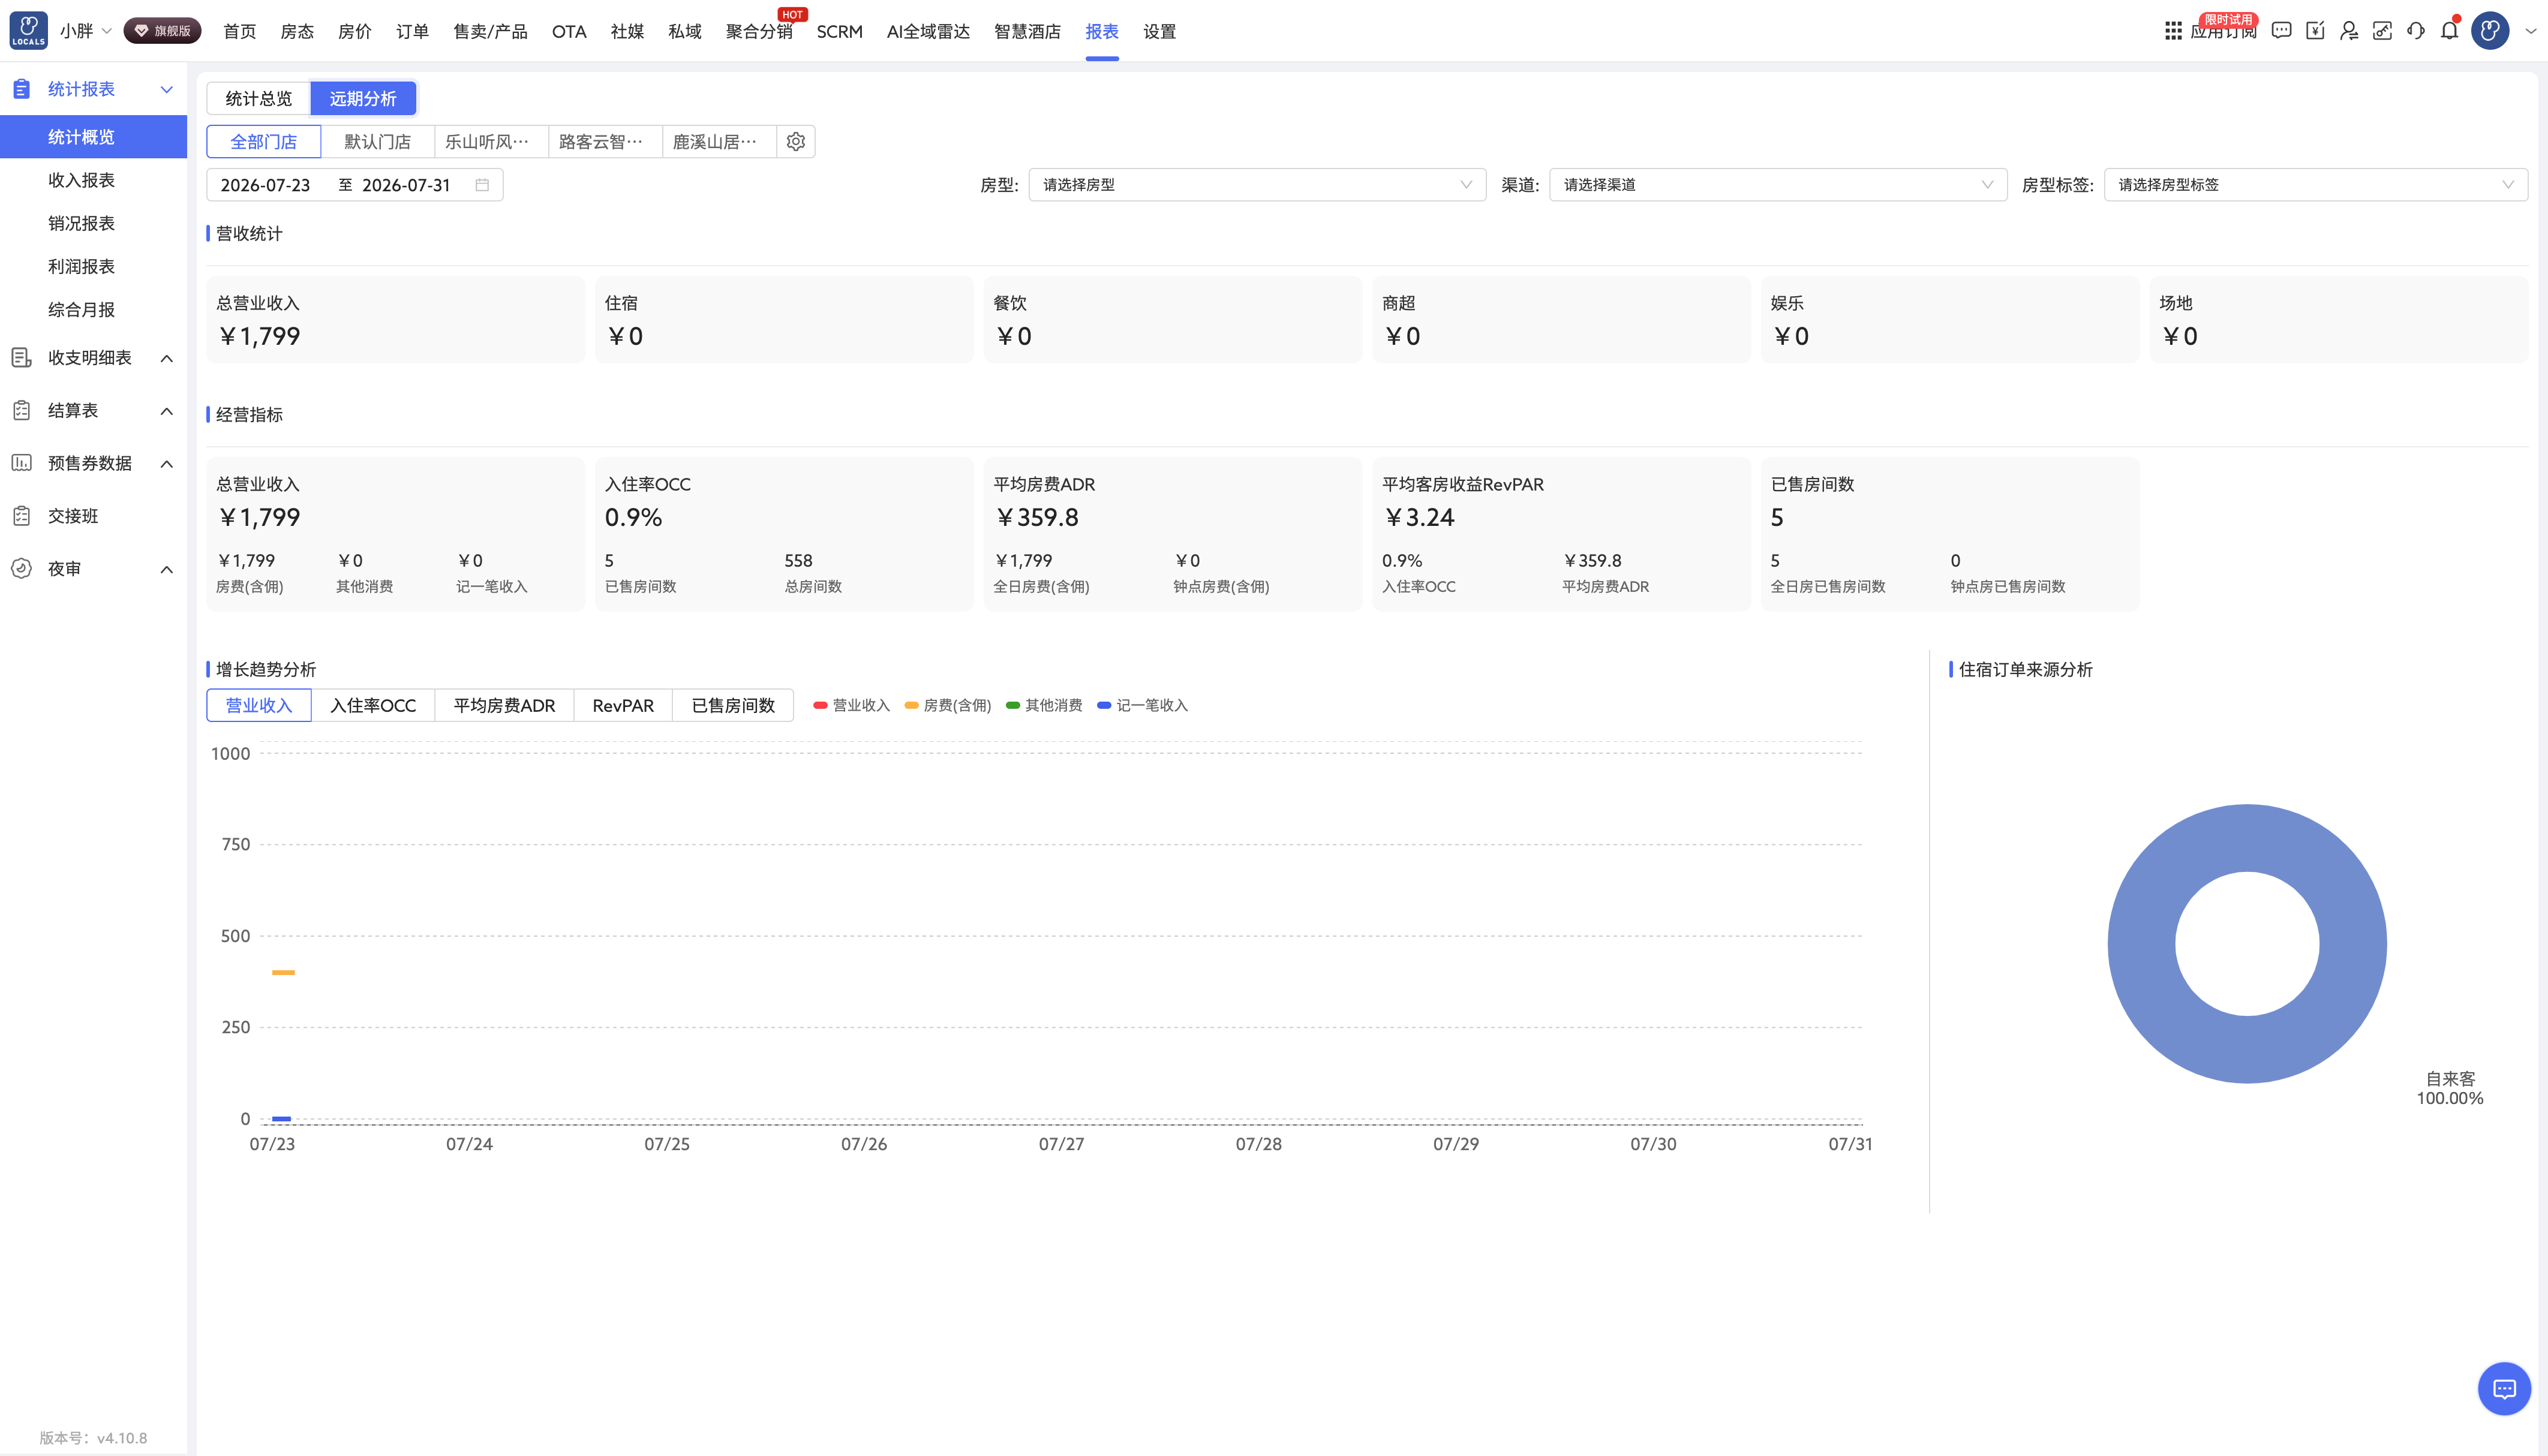This screenshot has width=2548, height=1456.
Task: Open the chat message bubble icon
Action: tap(2281, 31)
